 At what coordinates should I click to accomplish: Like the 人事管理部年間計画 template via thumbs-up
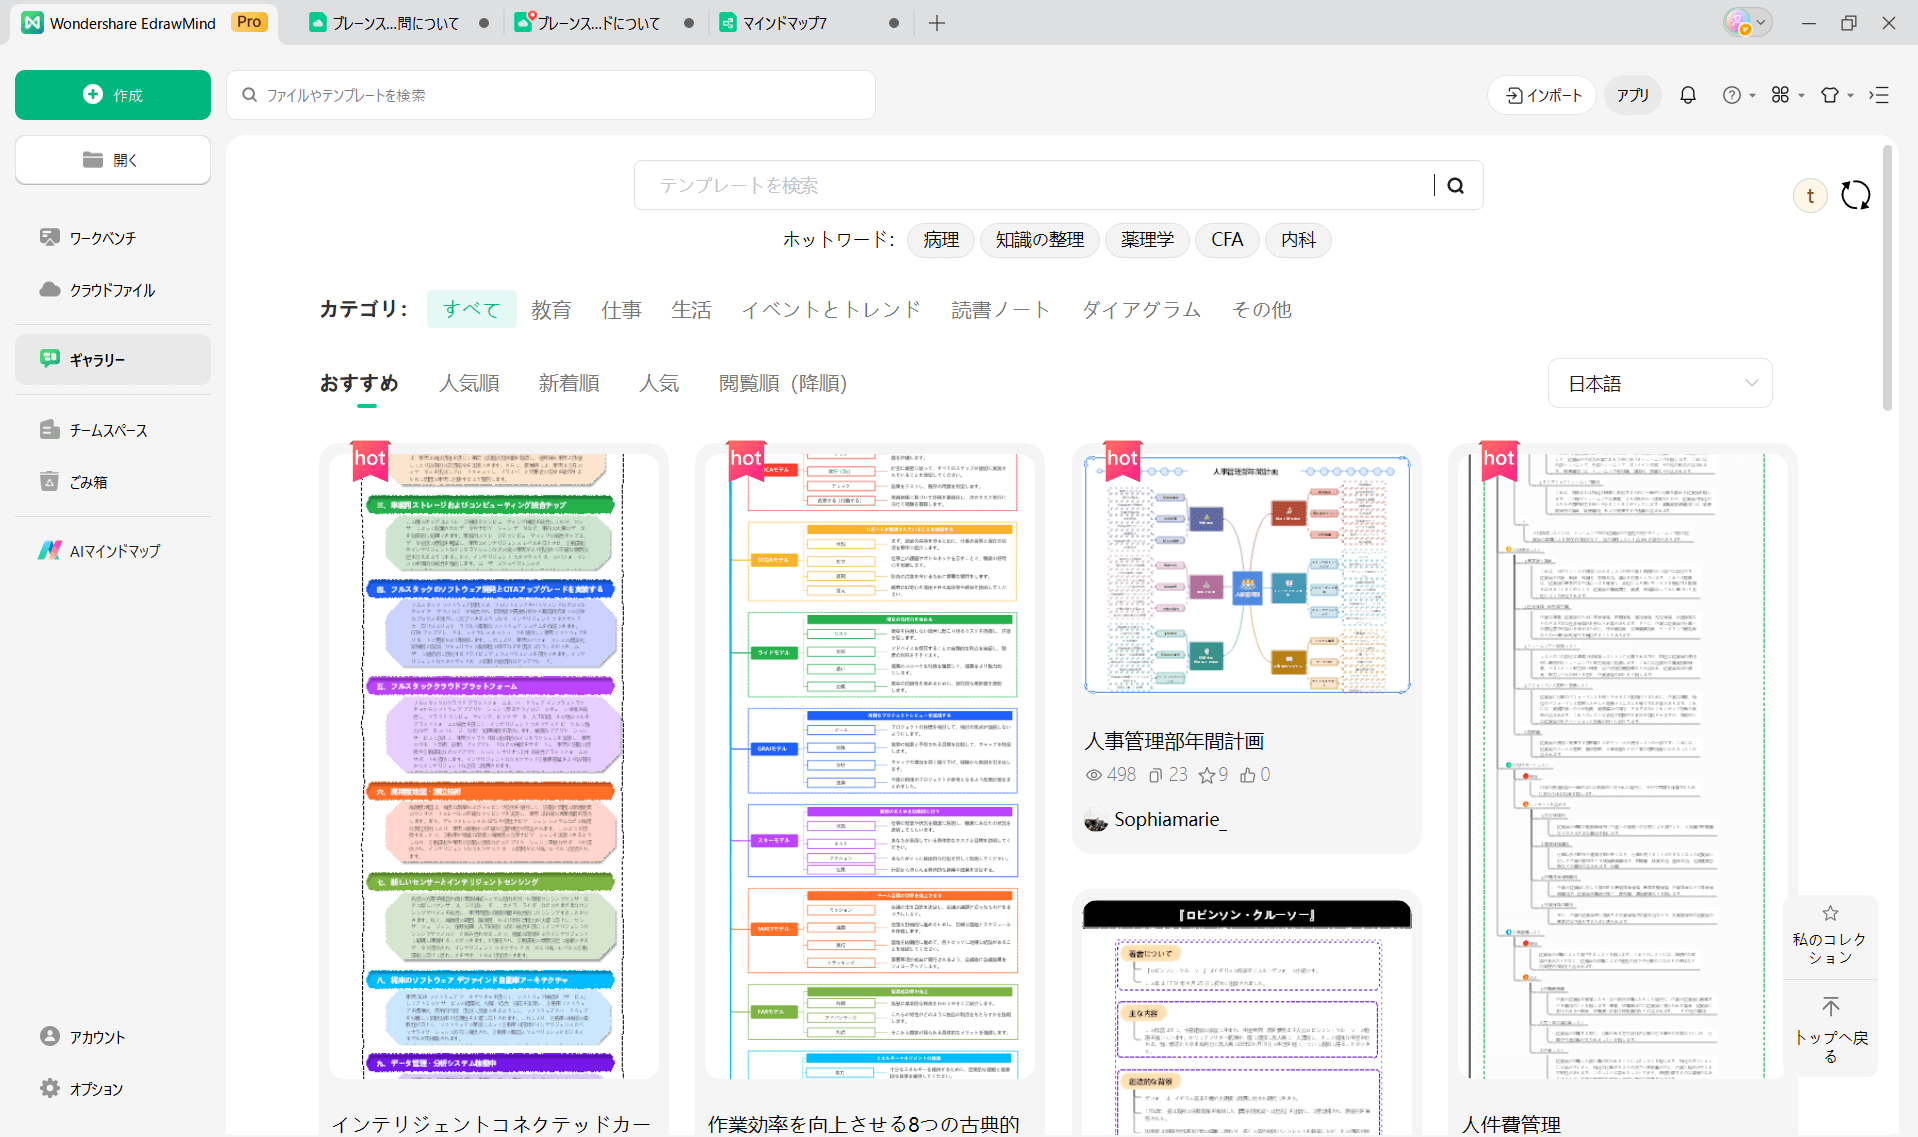click(x=1248, y=775)
